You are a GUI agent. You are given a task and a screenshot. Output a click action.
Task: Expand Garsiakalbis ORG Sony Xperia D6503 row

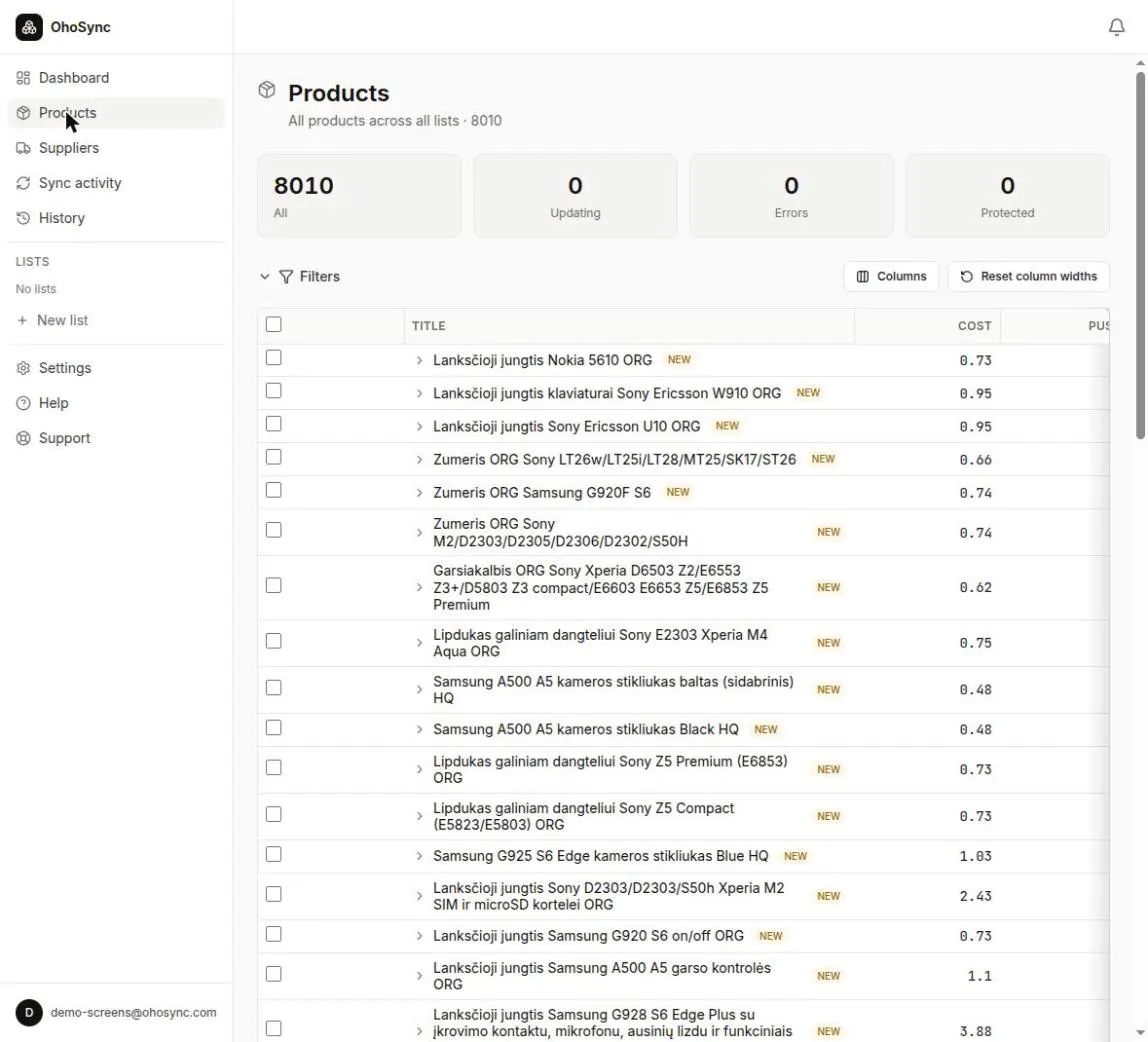[x=420, y=588]
